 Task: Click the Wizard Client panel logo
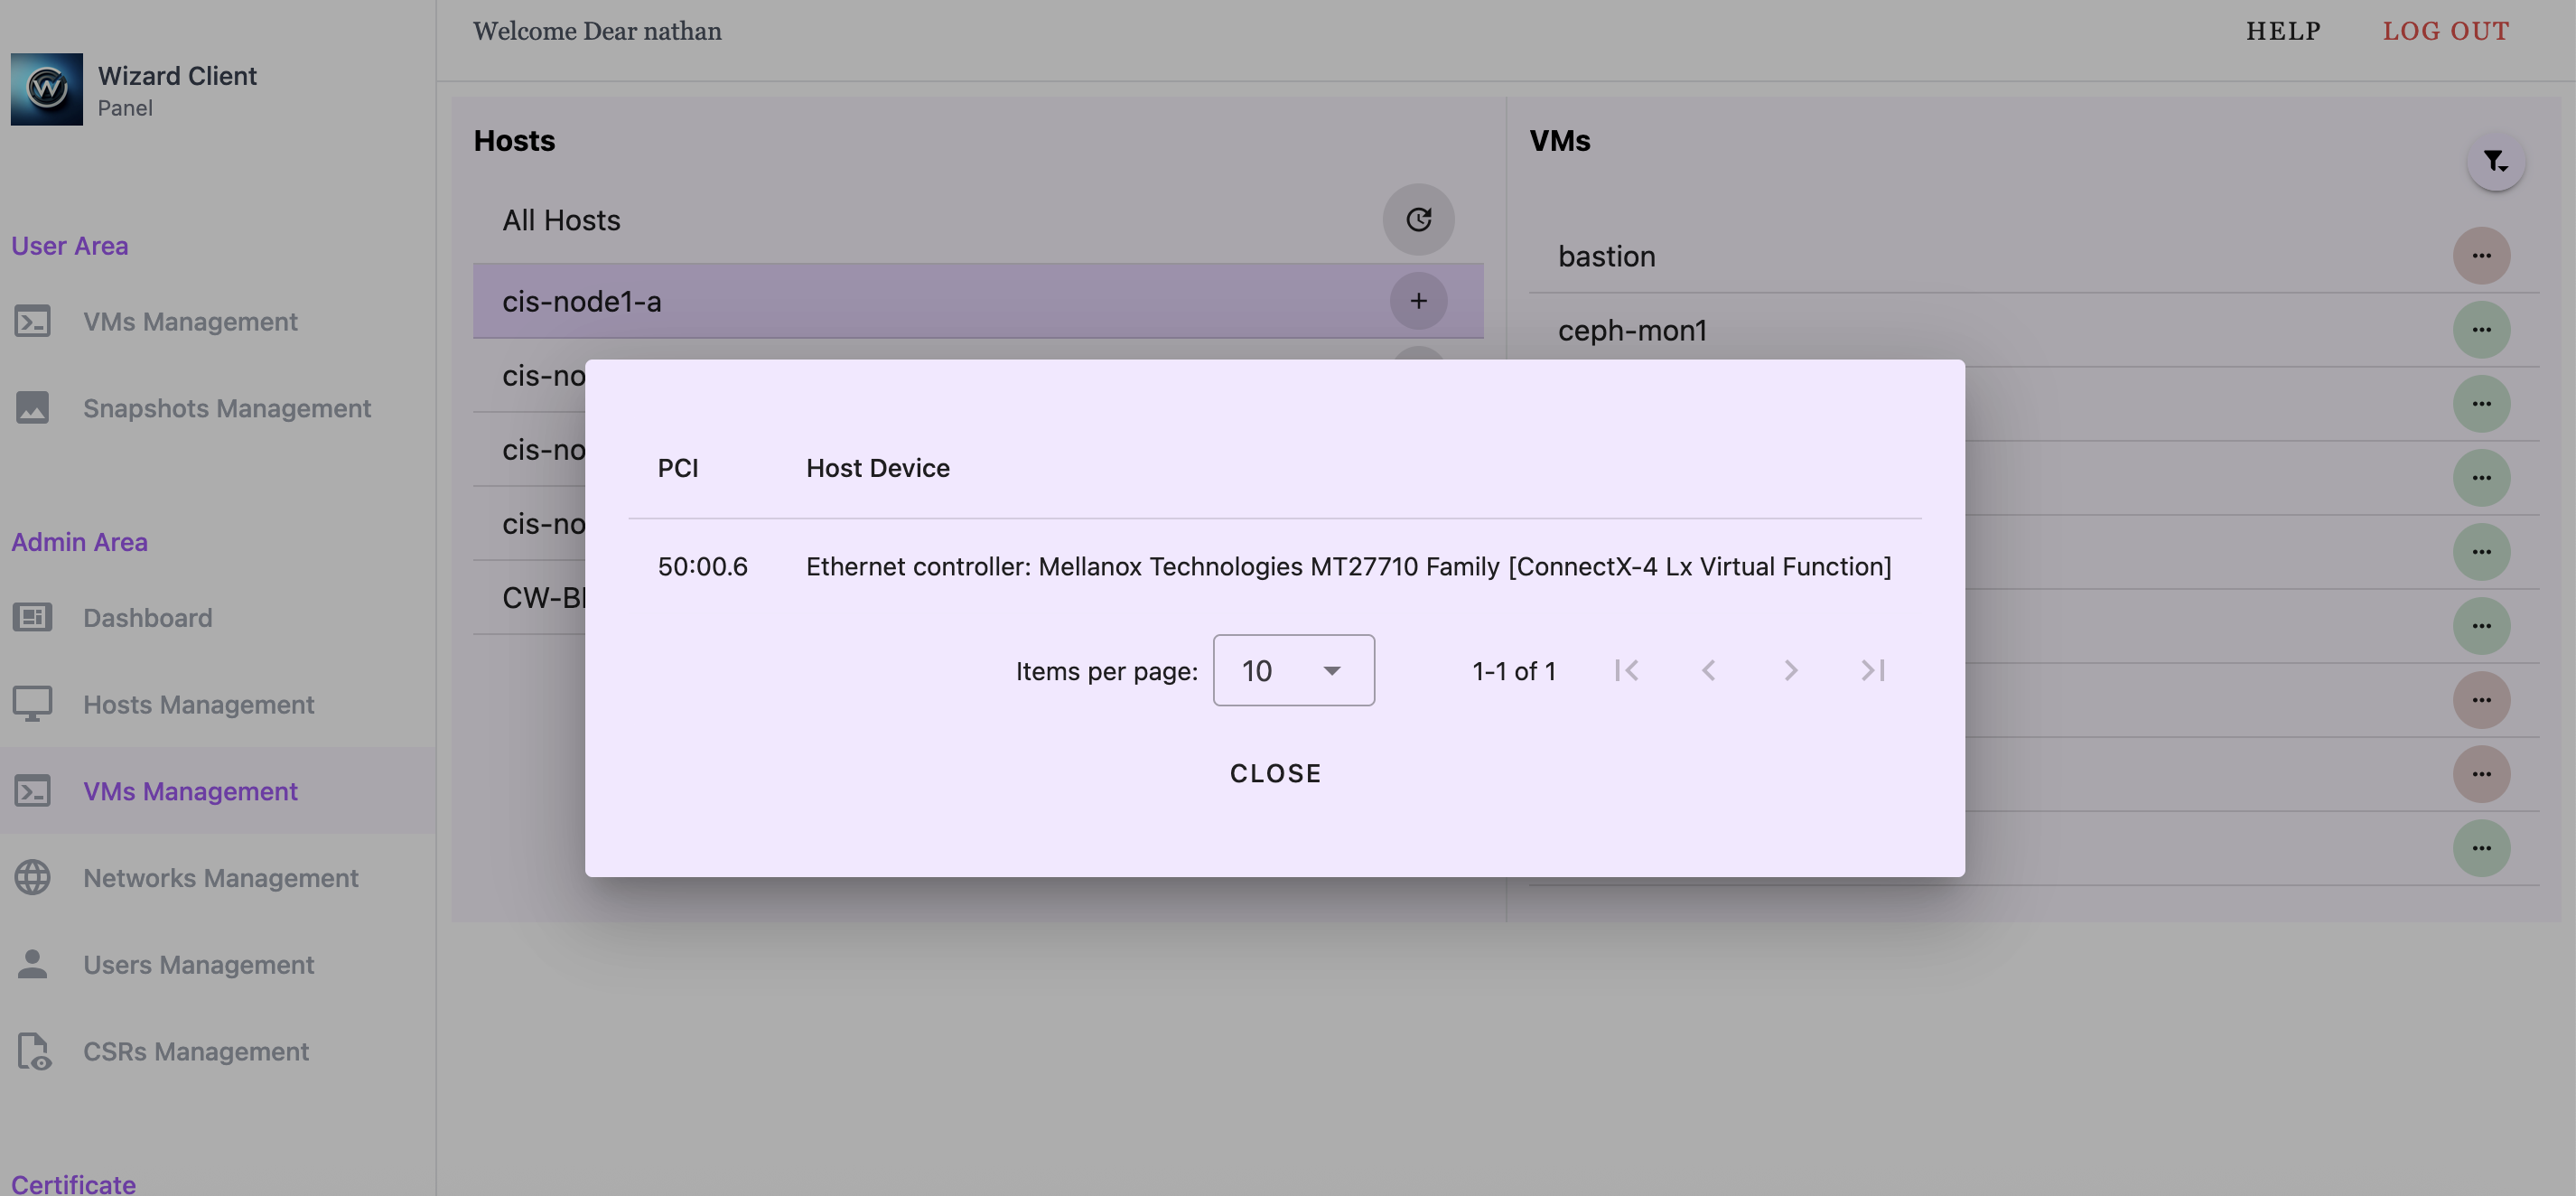[x=47, y=89]
